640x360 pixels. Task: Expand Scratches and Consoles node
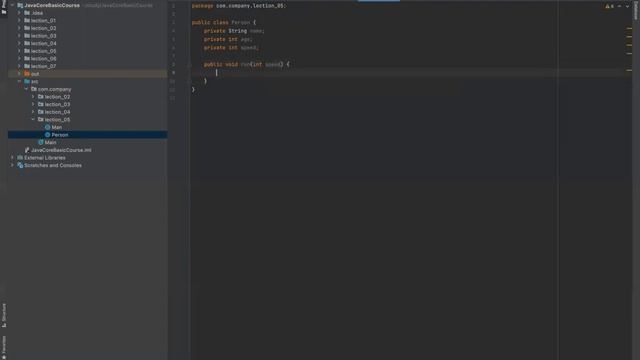(x=12, y=165)
